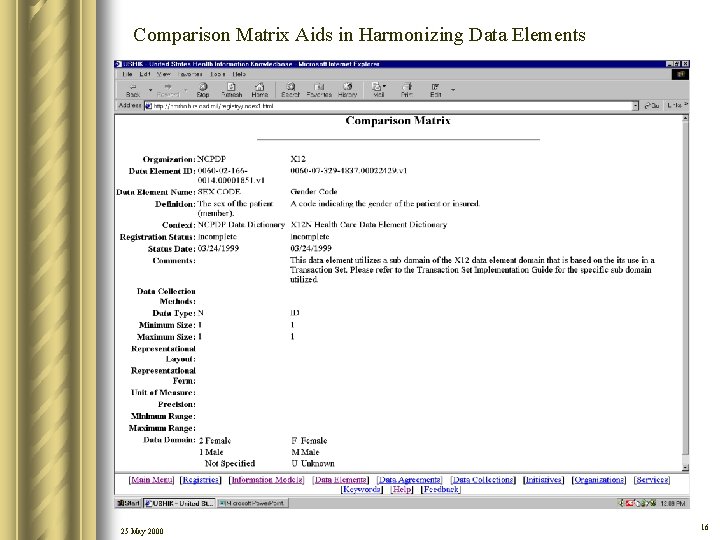This screenshot has width=720, height=540.
Task: Follow the Organizations link
Action: pos(599,480)
